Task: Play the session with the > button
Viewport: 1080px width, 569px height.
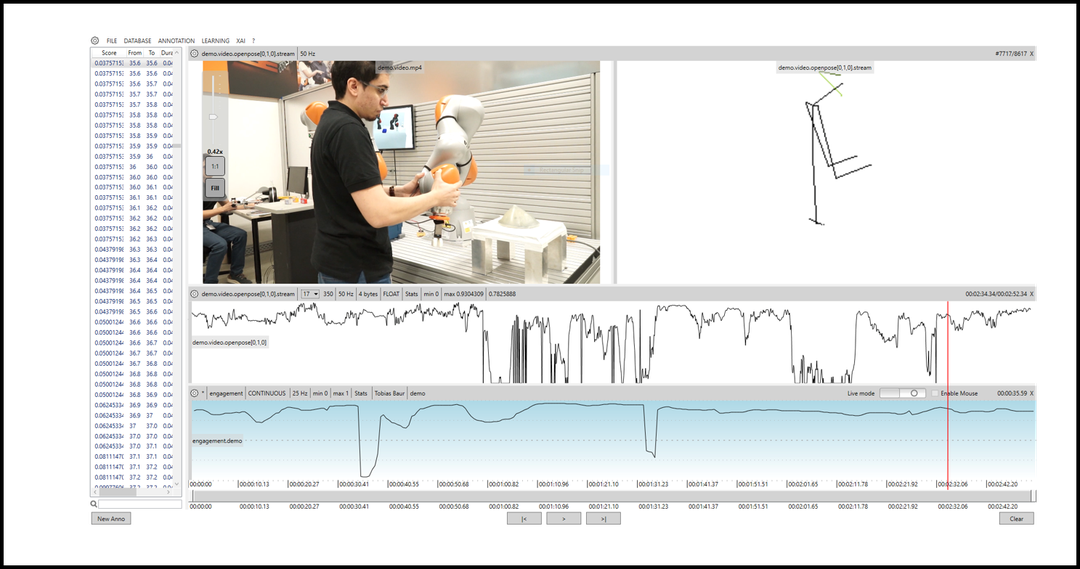Action: click(563, 519)
